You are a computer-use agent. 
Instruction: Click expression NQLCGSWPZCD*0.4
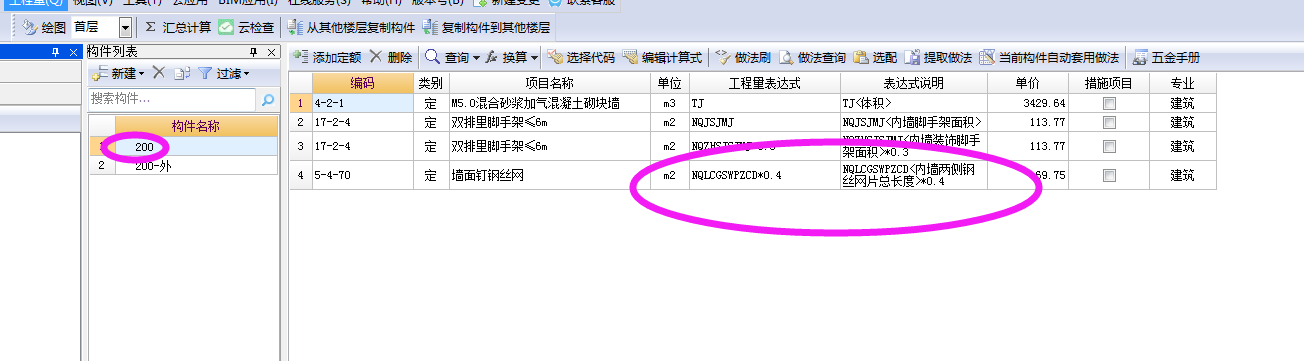(x=764, y=176)
